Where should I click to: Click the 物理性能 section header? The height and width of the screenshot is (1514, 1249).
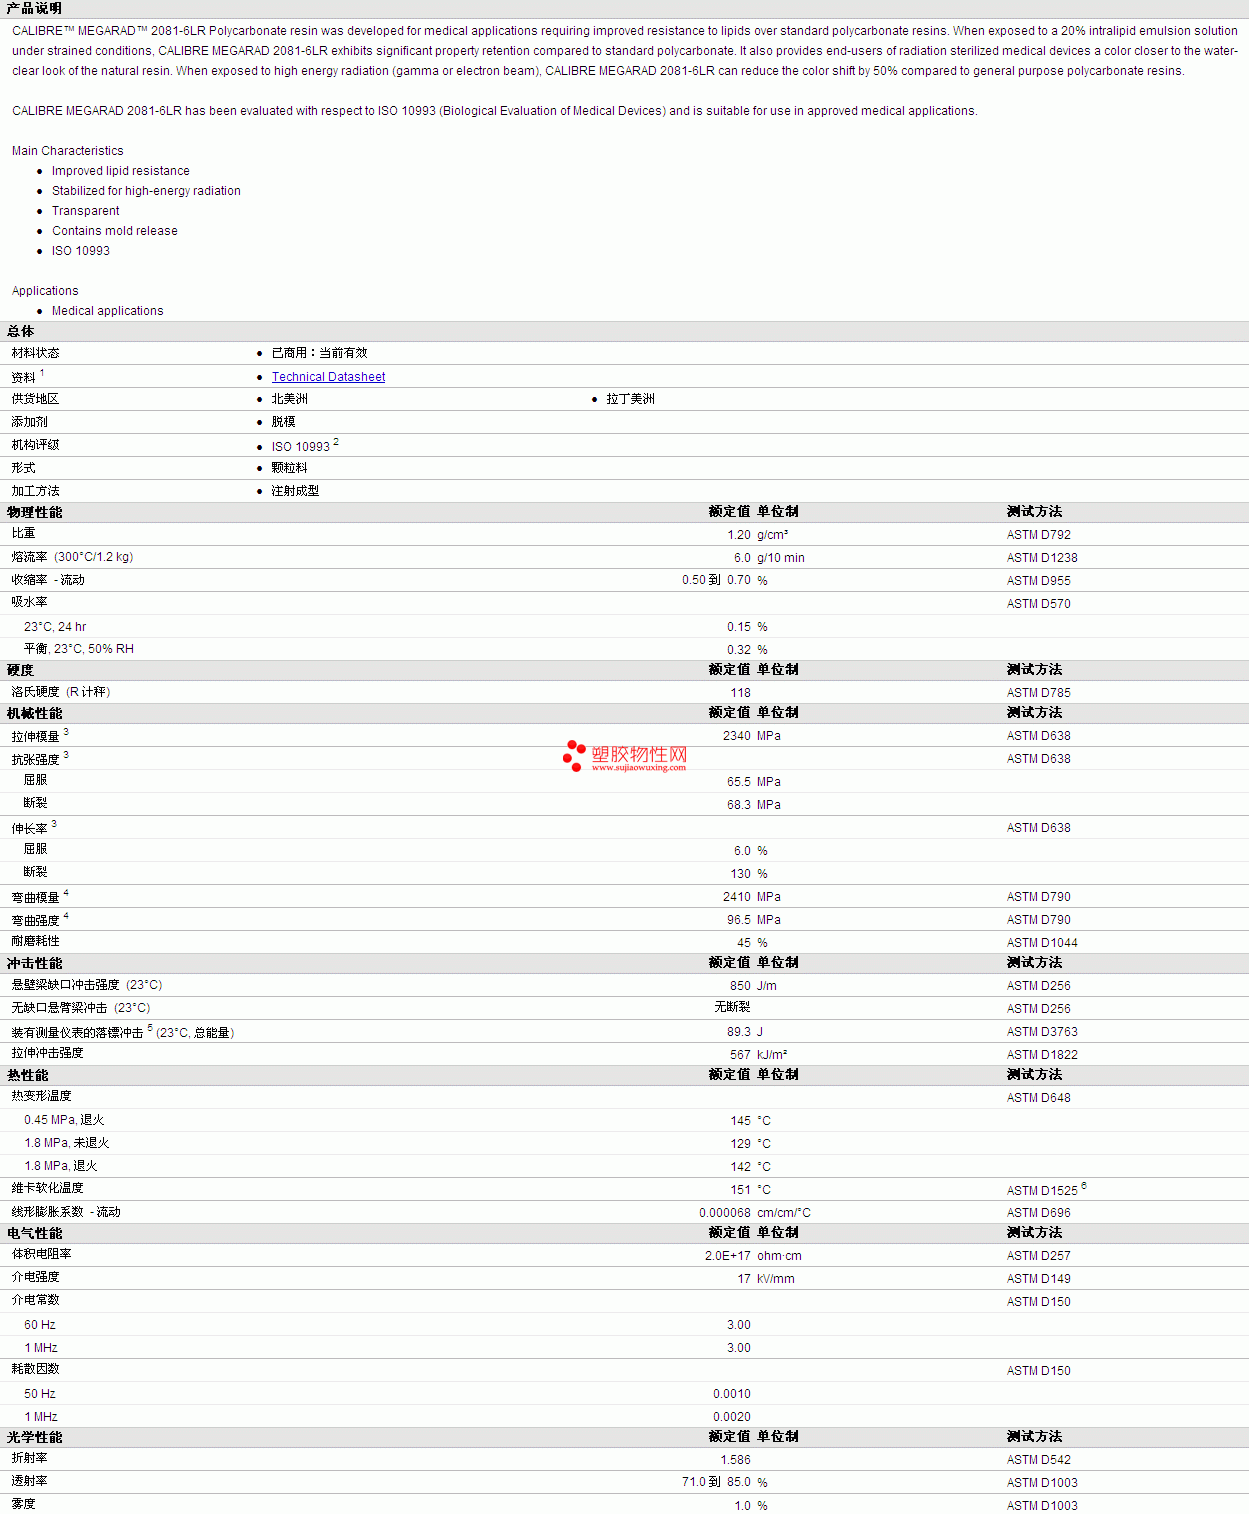(x=35, y=512)
